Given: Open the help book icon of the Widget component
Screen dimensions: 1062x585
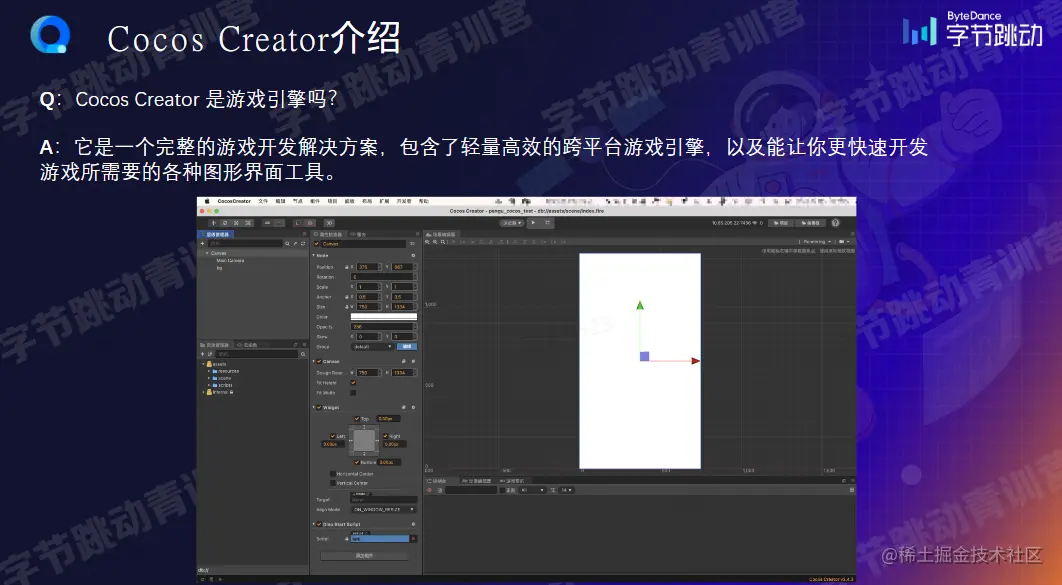Looking at the screenshot, I should click(x=404, y=408).
